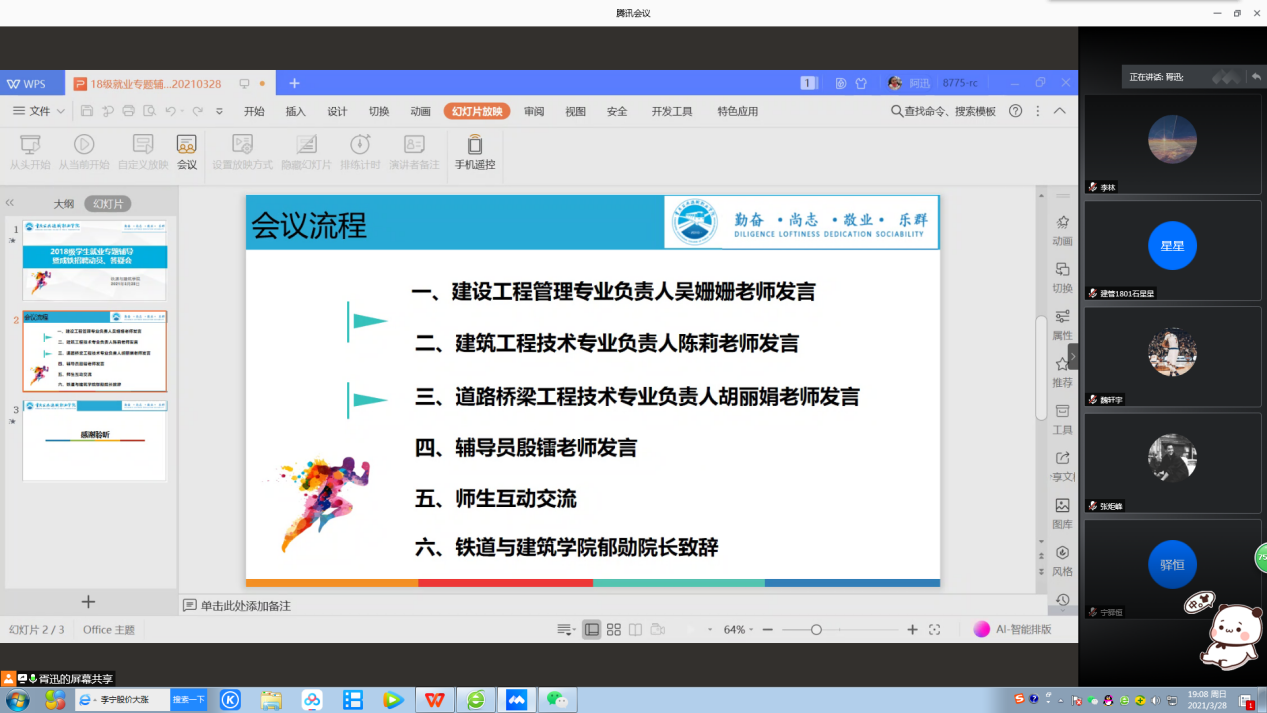Open the 动画 animation side panel

click(x=1062, y=231)
